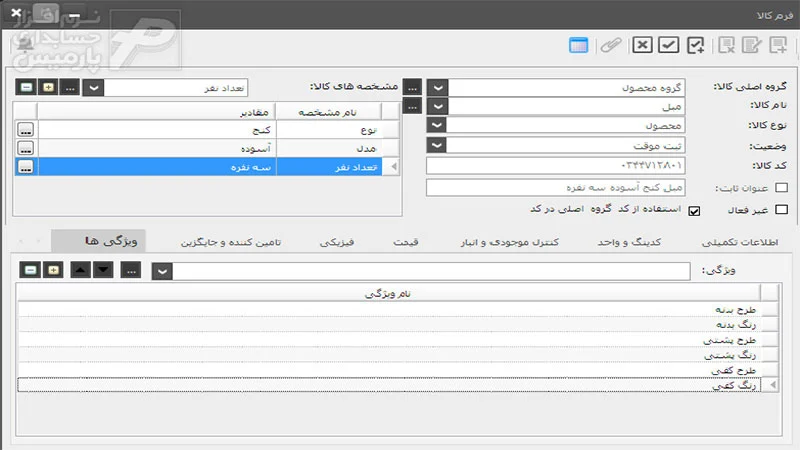Click yellow plus add specification button

click(x=48, y=87)
